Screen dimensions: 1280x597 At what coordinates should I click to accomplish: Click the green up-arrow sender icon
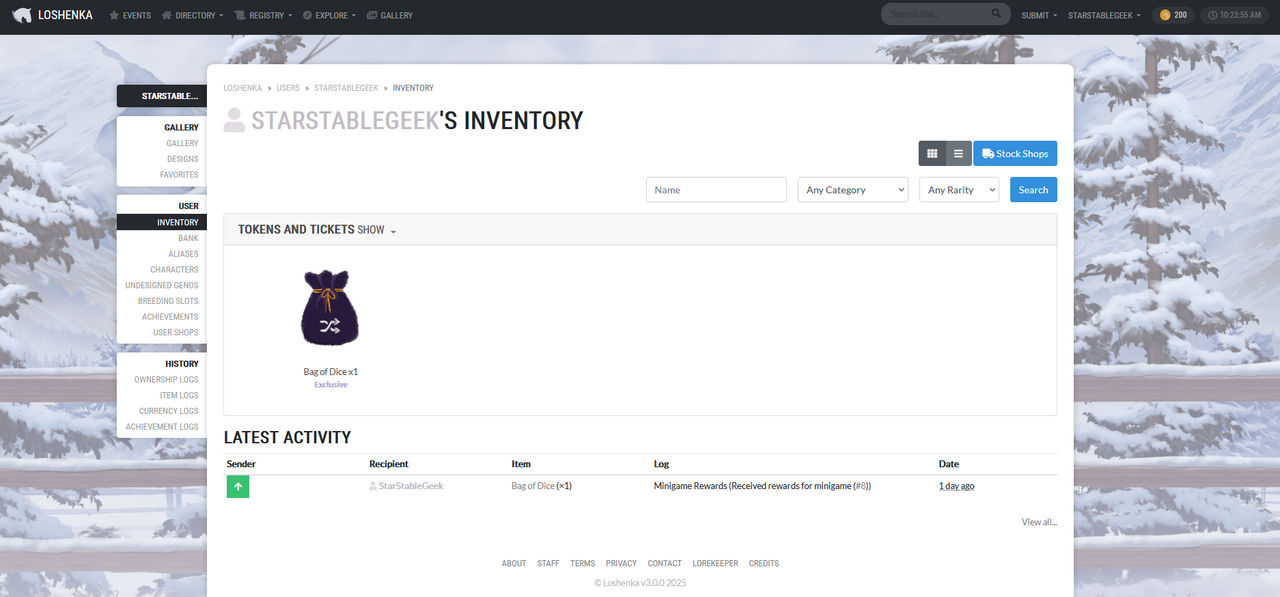(x=238, y=487)
